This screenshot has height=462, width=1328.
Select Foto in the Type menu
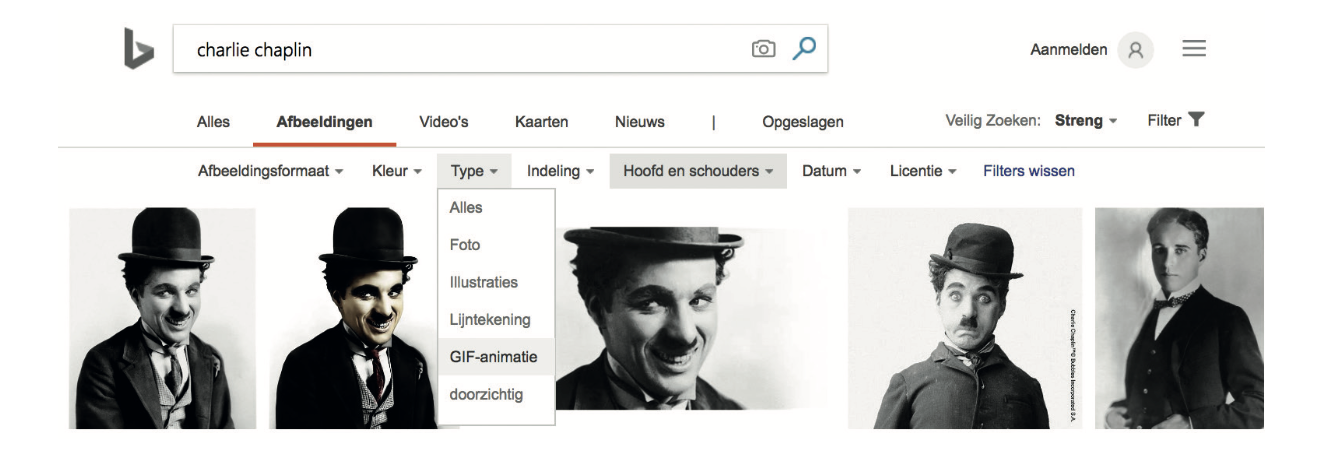(496, 245)
